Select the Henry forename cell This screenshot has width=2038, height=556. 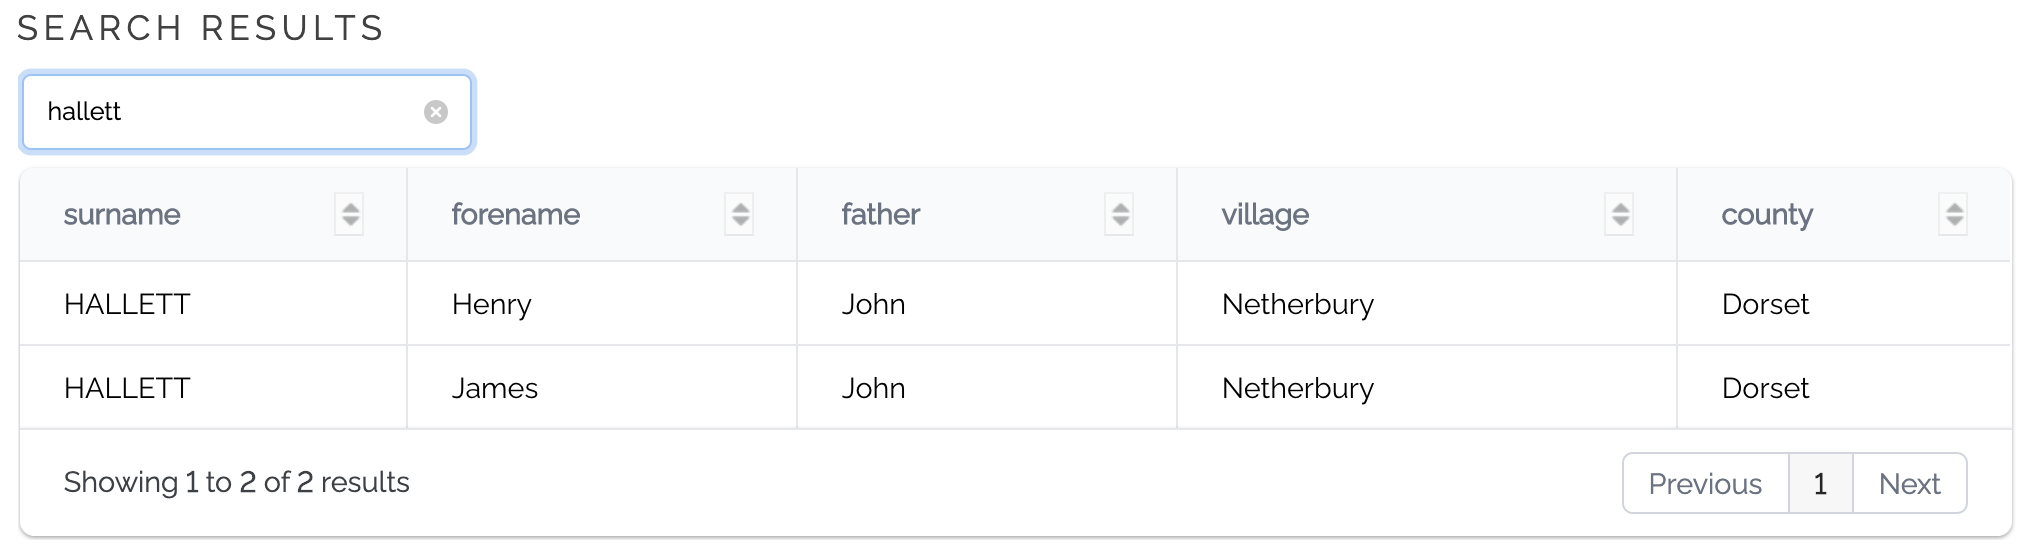(x=602, y=304)
